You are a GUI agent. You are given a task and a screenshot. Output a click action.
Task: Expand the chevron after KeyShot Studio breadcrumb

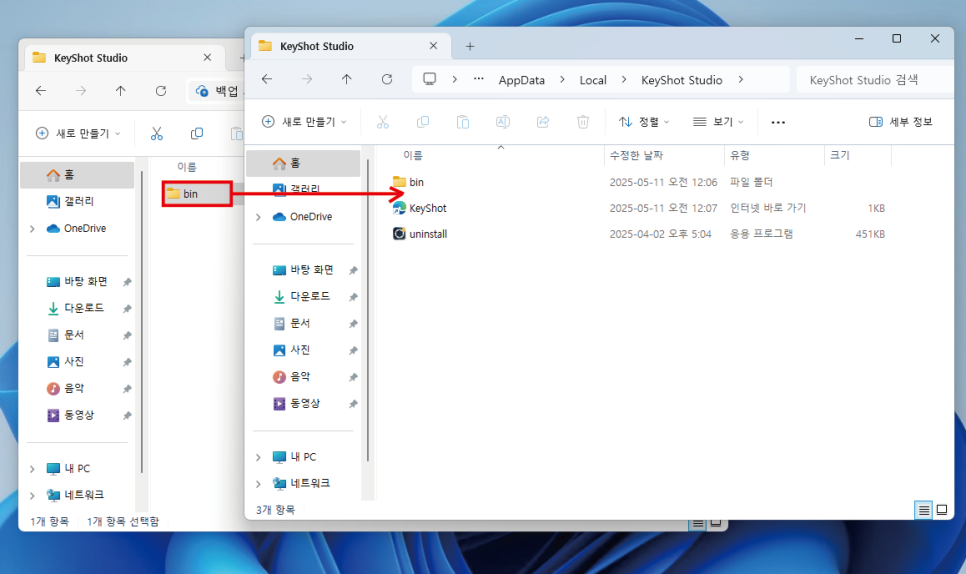(741, 79)
